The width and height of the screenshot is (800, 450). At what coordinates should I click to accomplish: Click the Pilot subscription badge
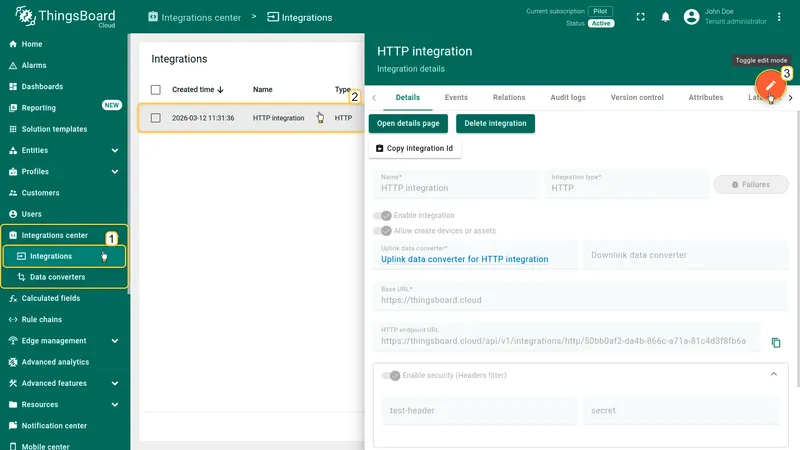point(600,11)
